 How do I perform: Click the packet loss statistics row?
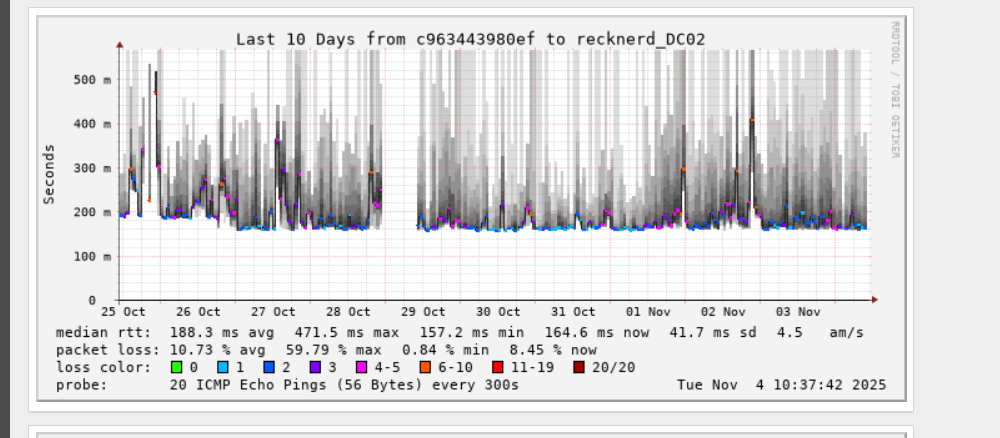coord(326,350)
